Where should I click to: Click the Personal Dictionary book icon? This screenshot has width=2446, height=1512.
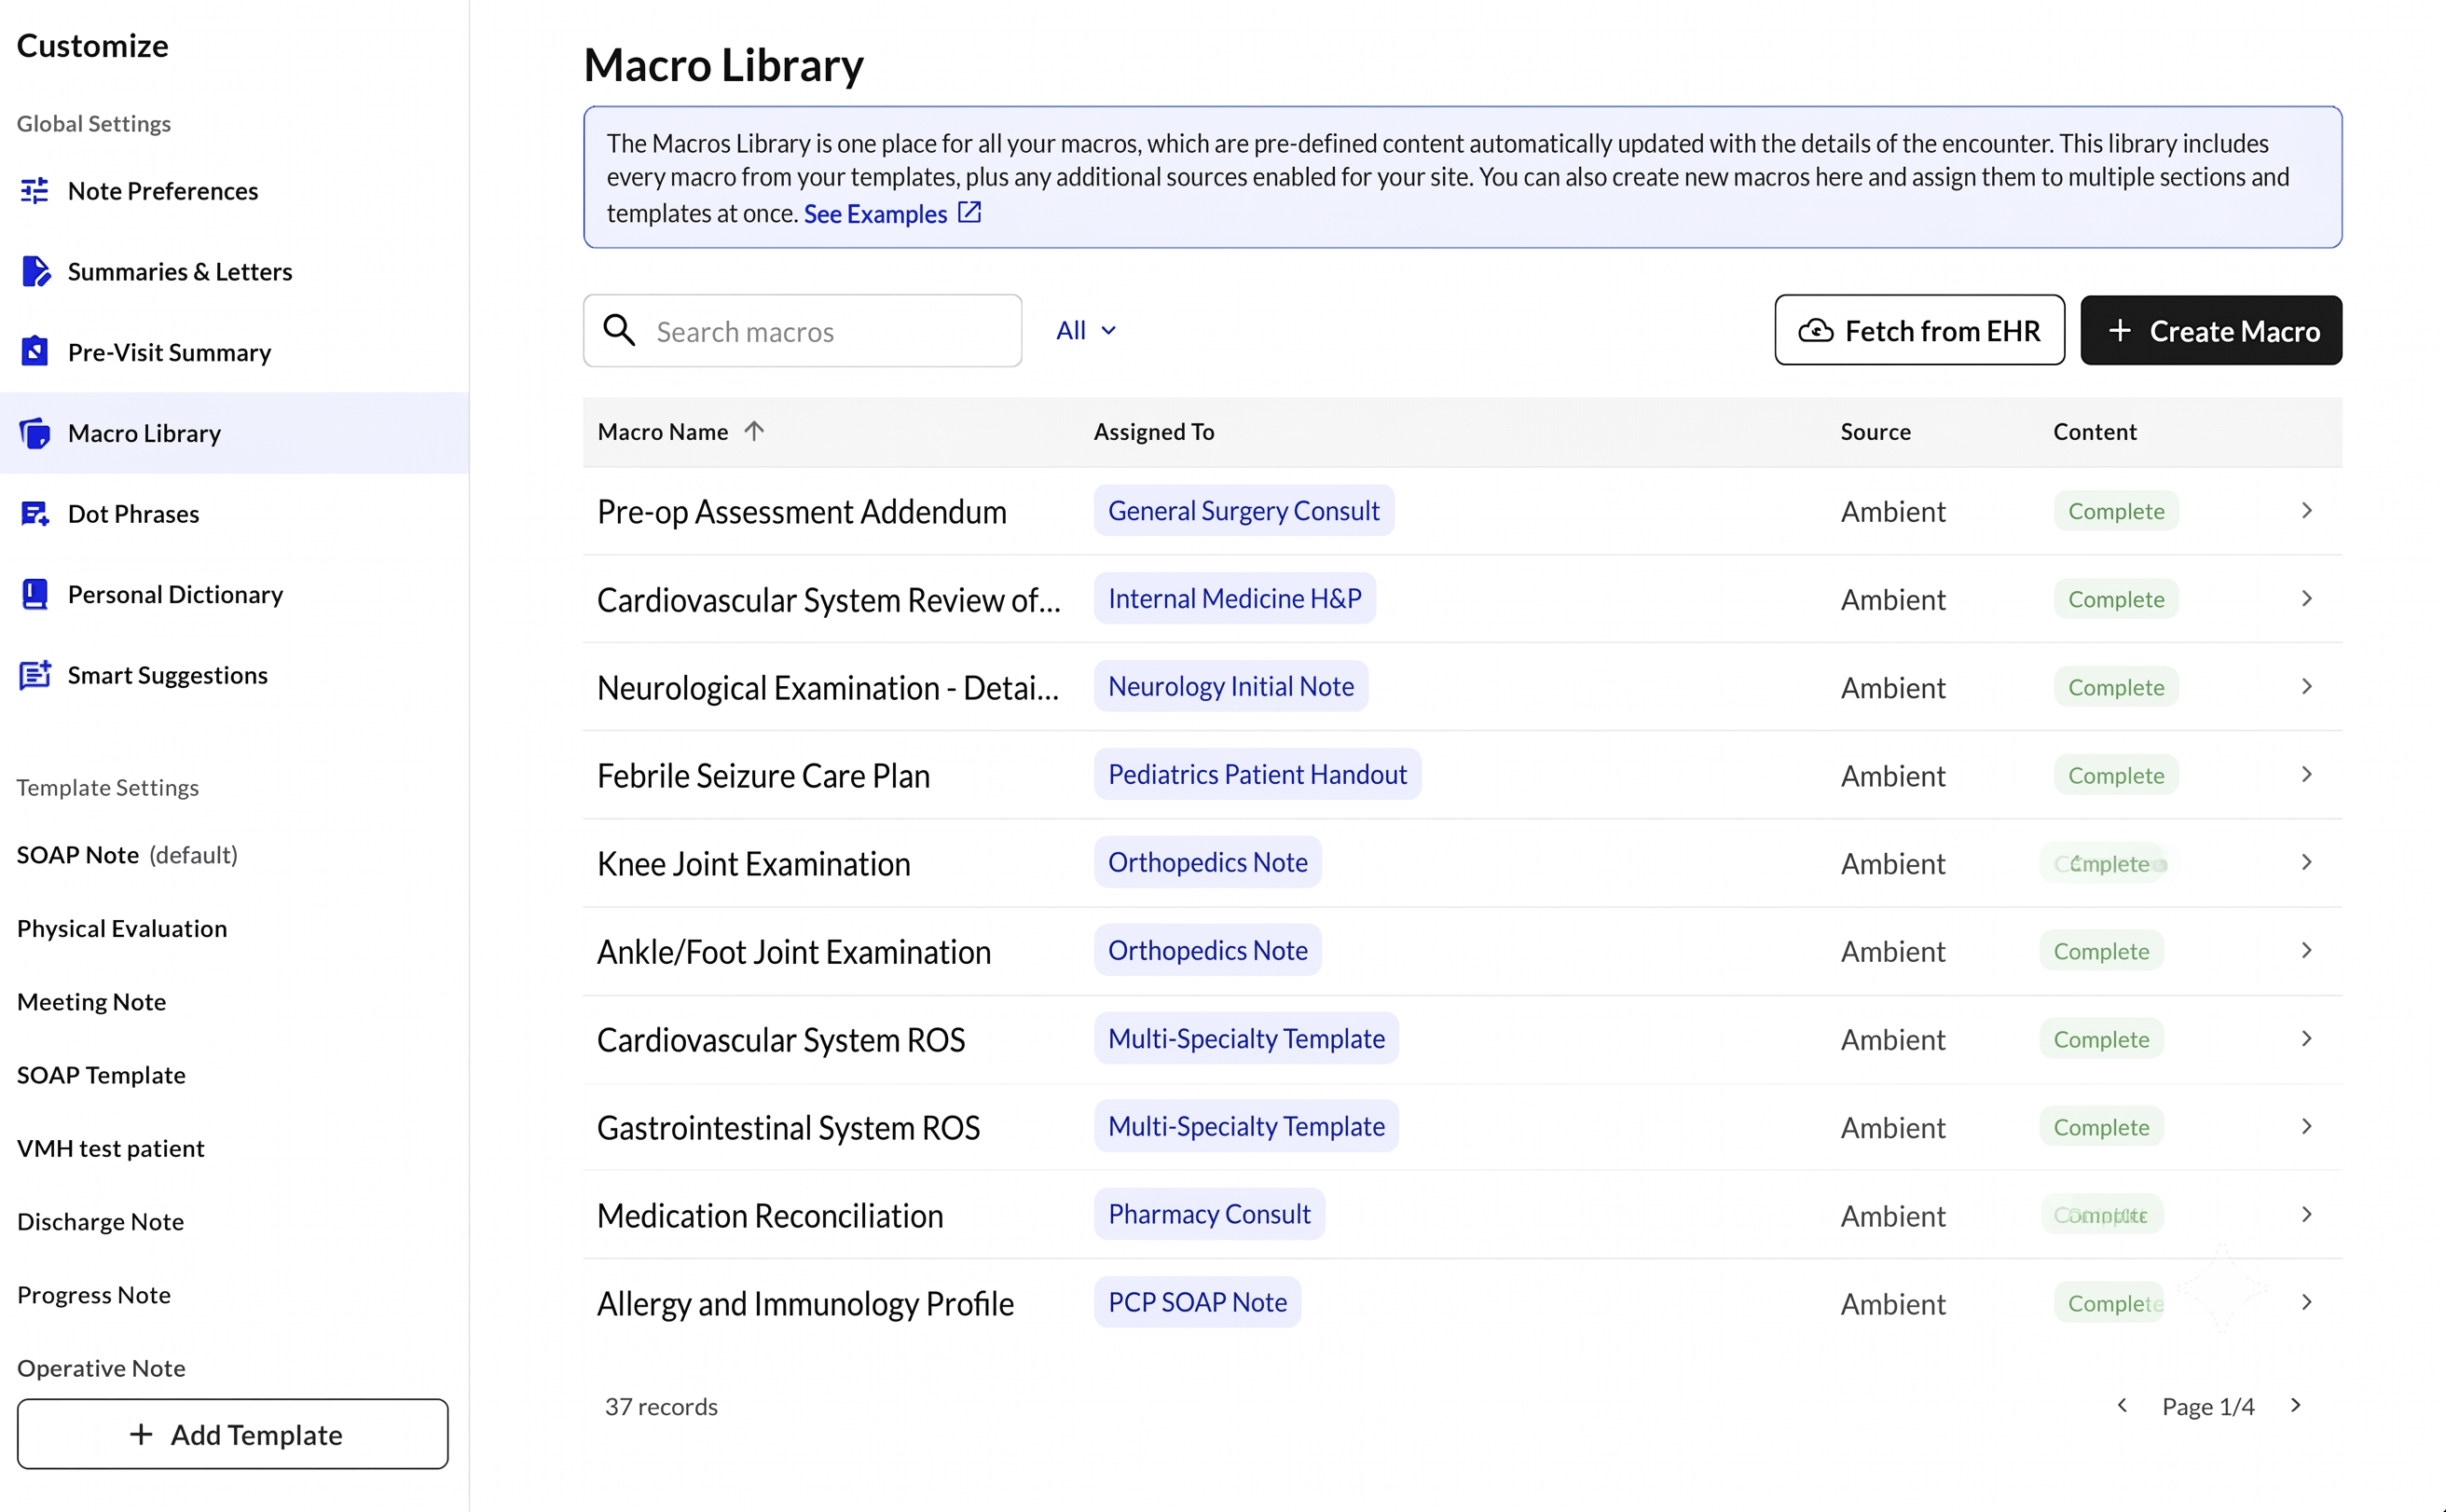coord(35,594)
